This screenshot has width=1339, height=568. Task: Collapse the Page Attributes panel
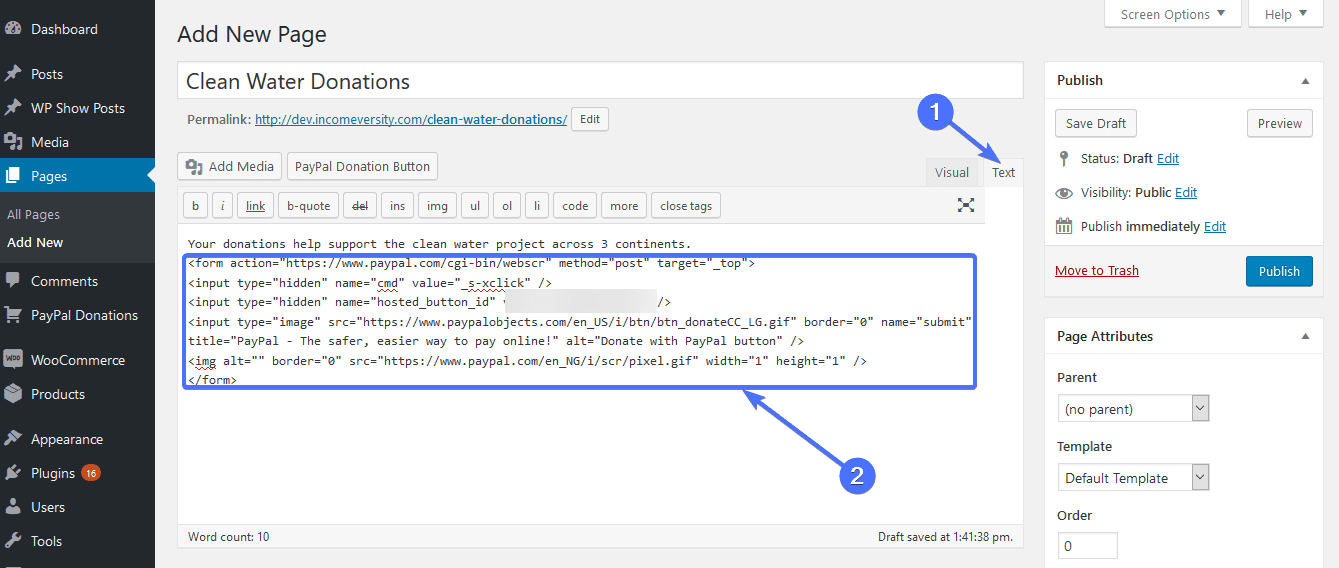click(x=1305, y=337)
